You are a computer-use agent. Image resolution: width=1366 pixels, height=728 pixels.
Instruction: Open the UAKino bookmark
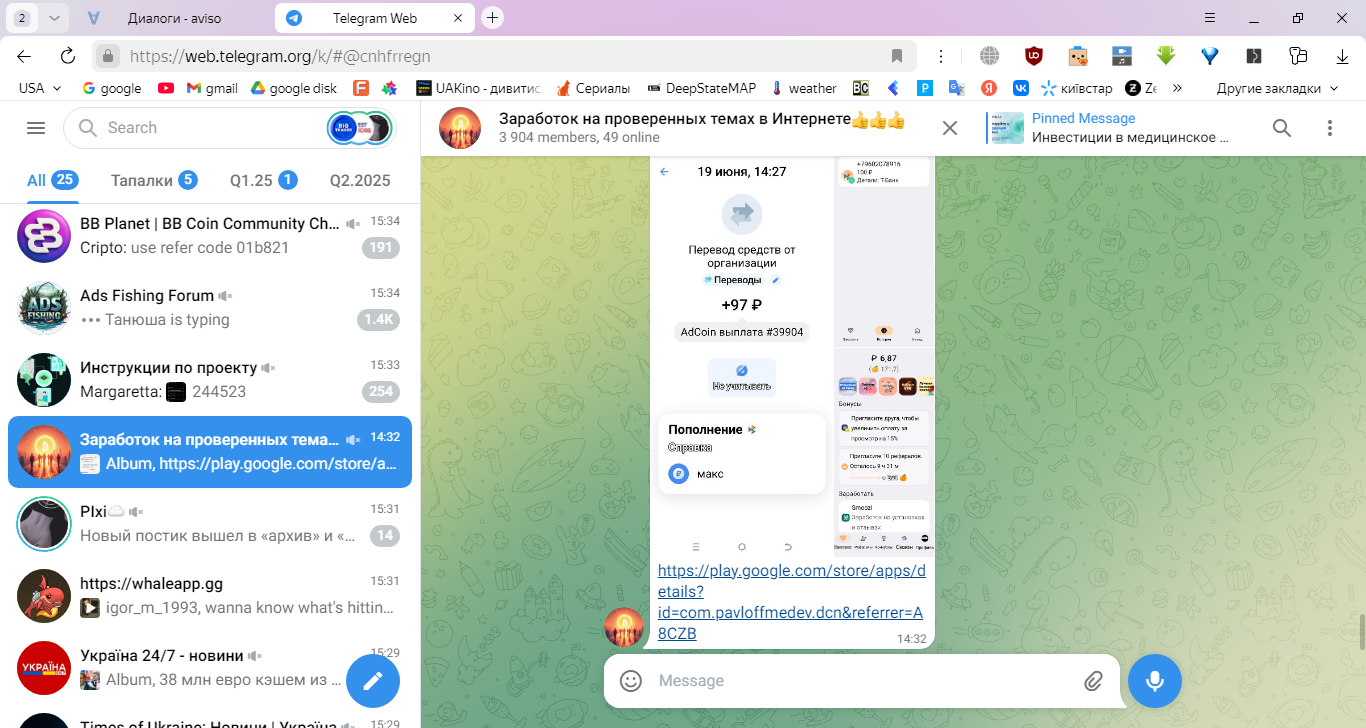tap(478, 88)
